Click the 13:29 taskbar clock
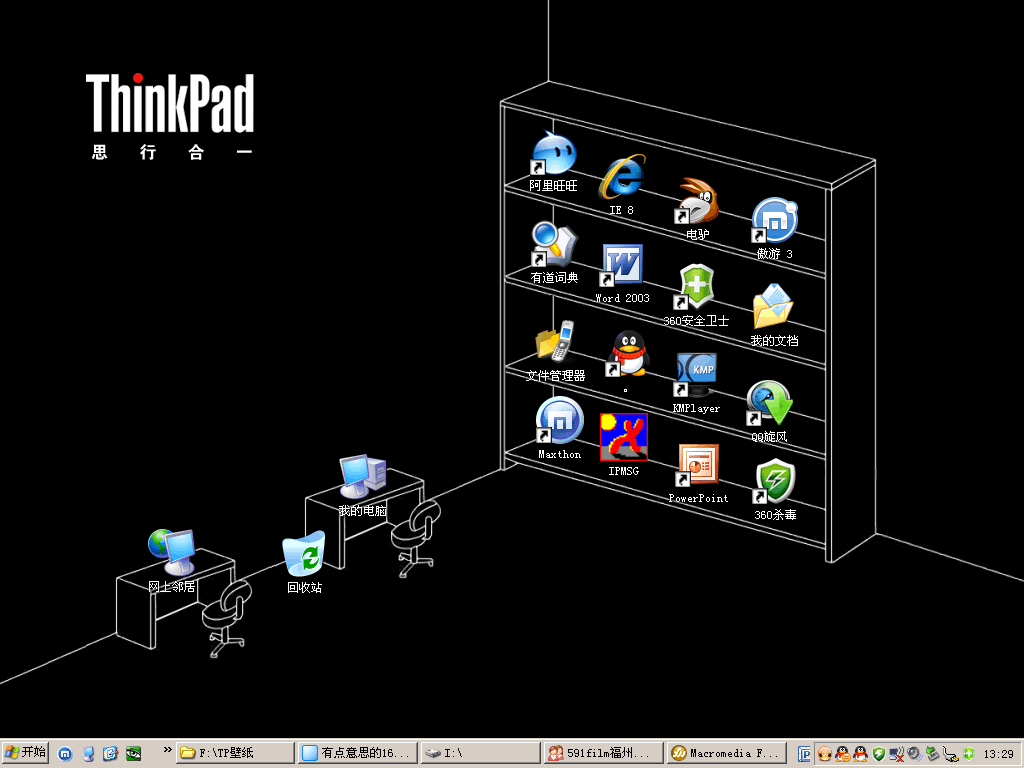Screen dimensions: 1024x768 pyautogui.click(x=999, y=754)
